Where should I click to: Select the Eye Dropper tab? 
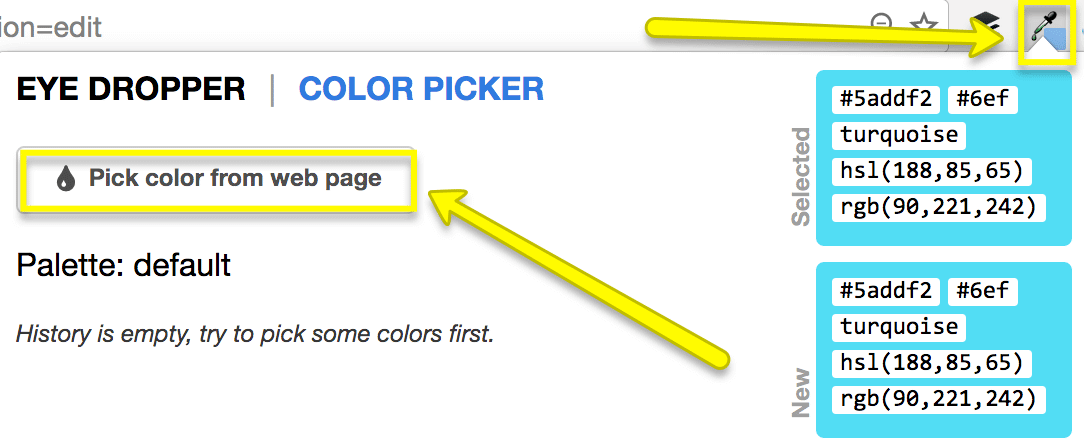coord(131,89)
